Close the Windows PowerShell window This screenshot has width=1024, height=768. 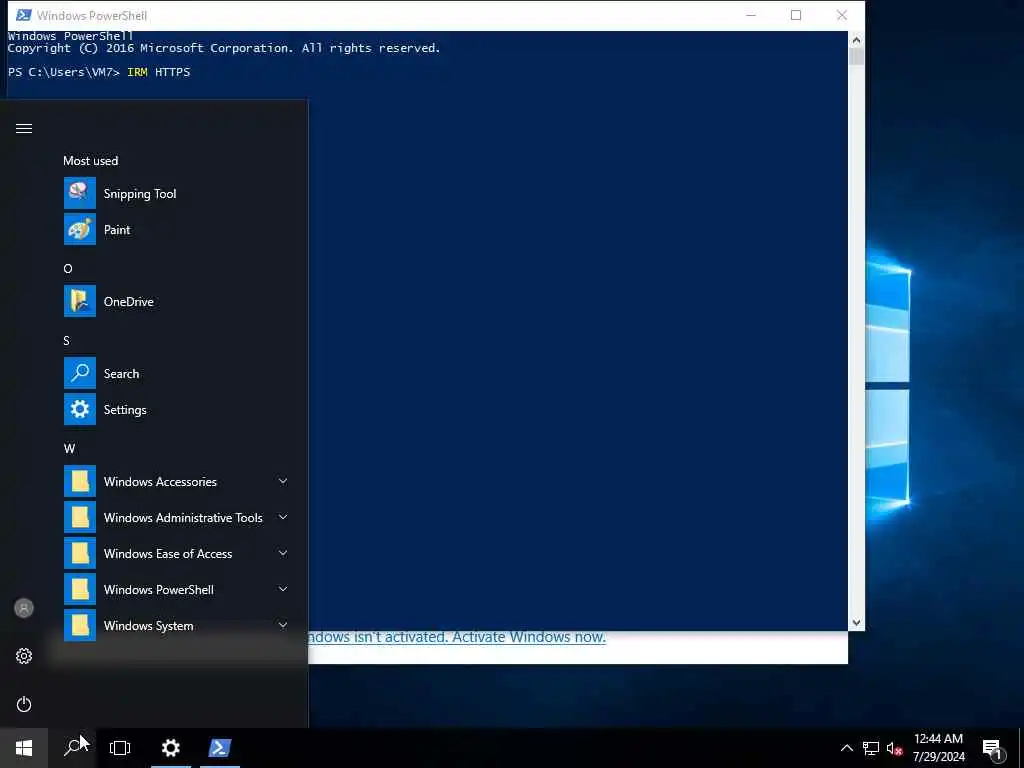tap(842, 15)
